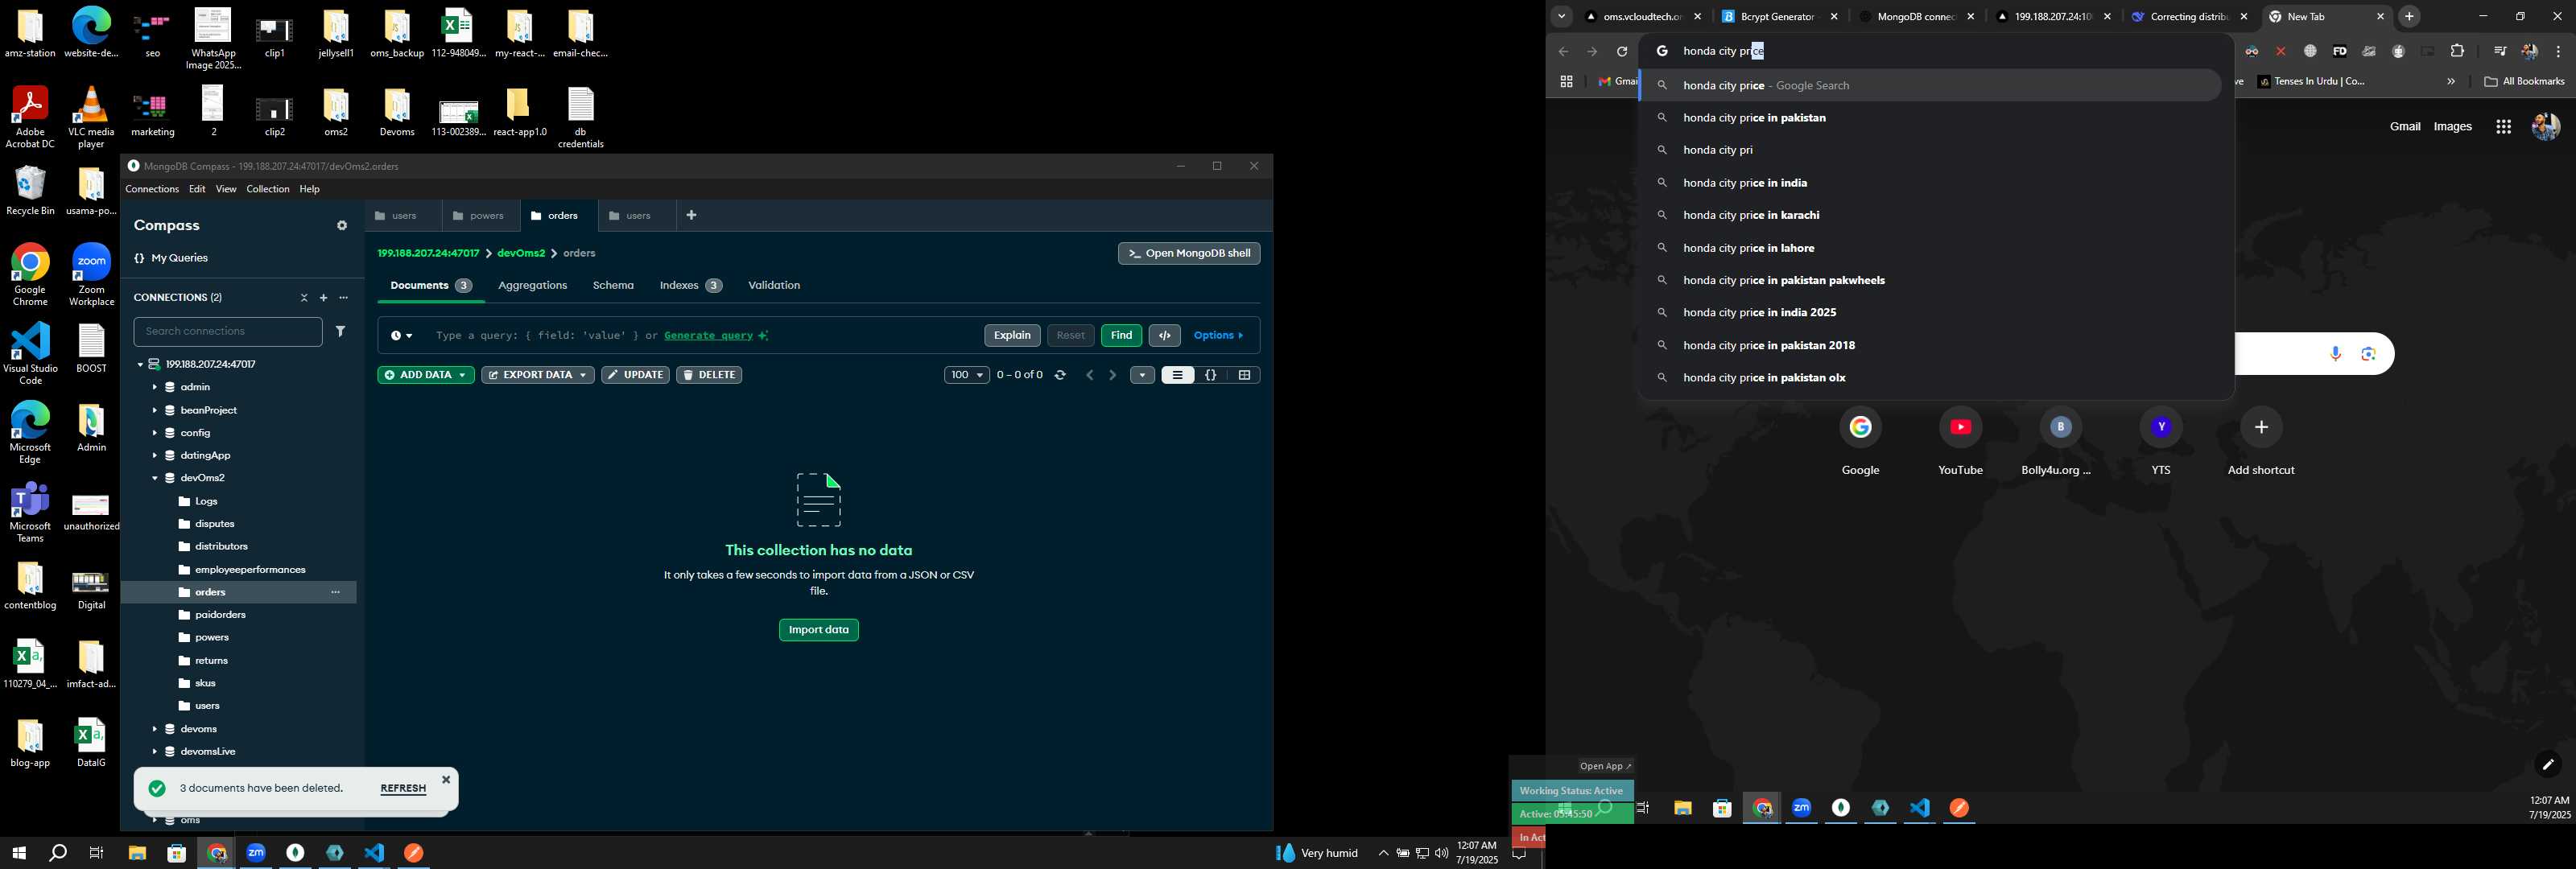2576x869 pixels.
Task: Open media controls icon in Chrome toolbar
Action: 2499,51
